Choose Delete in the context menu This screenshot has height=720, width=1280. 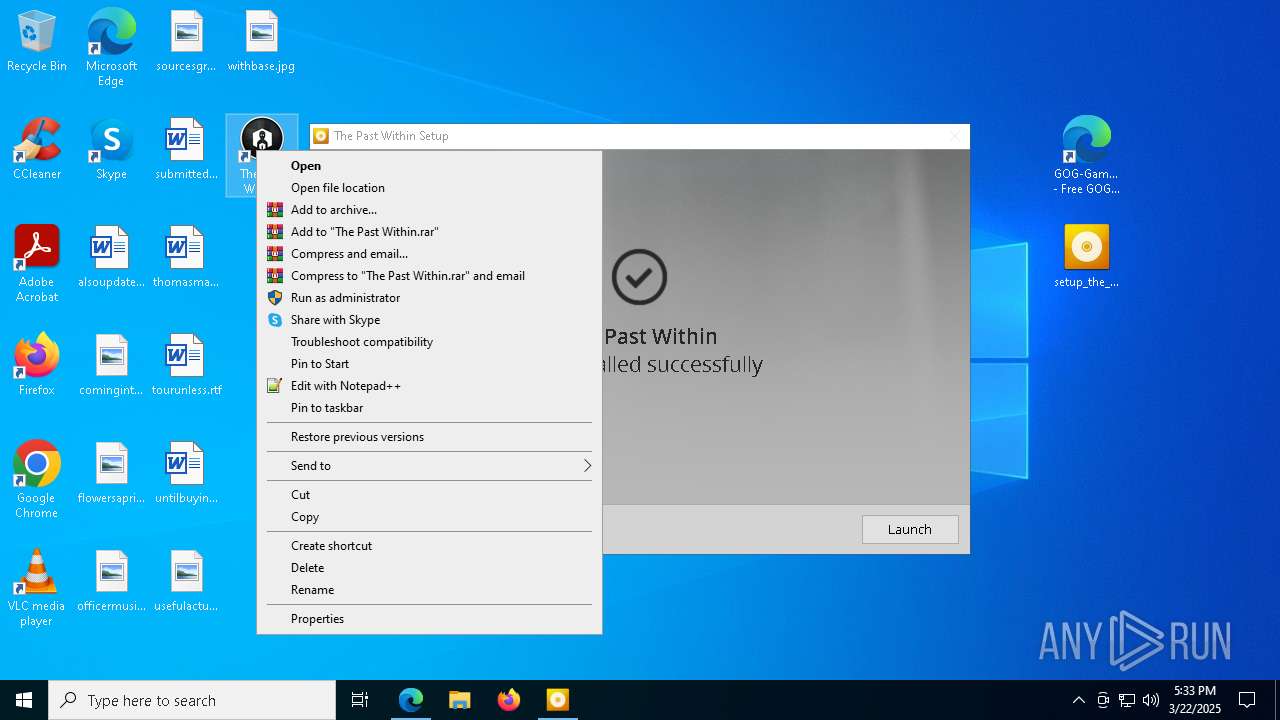tap(429, 568)
